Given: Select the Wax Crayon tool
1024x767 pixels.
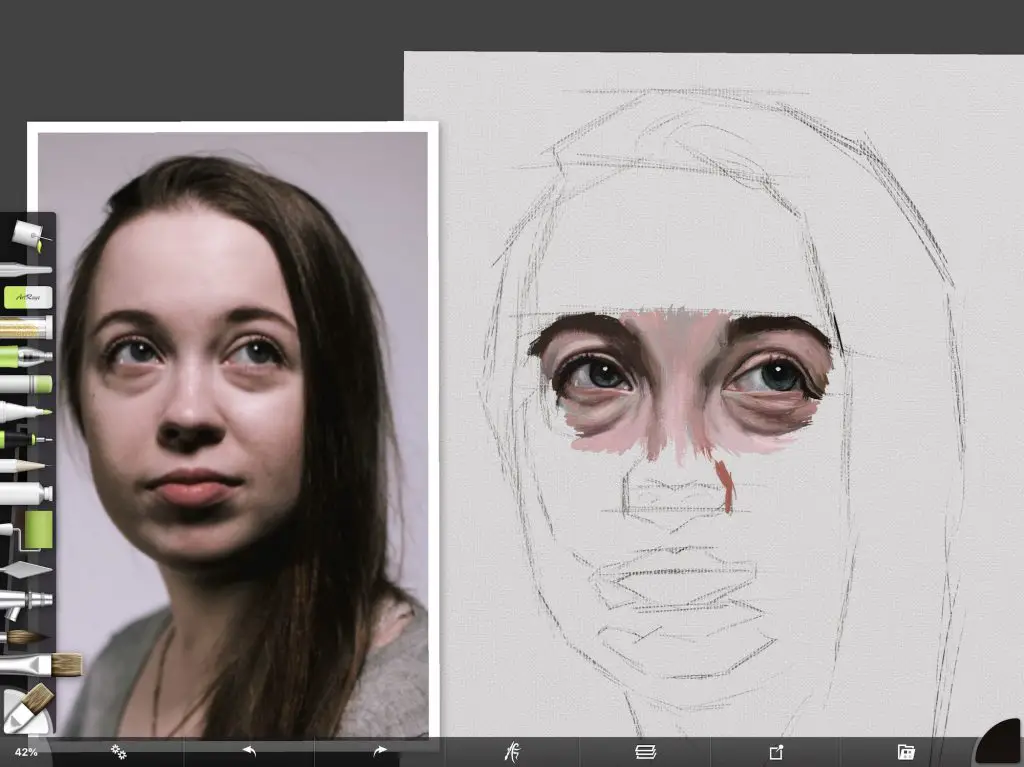Looking at the screenshot, I should 26,384.
